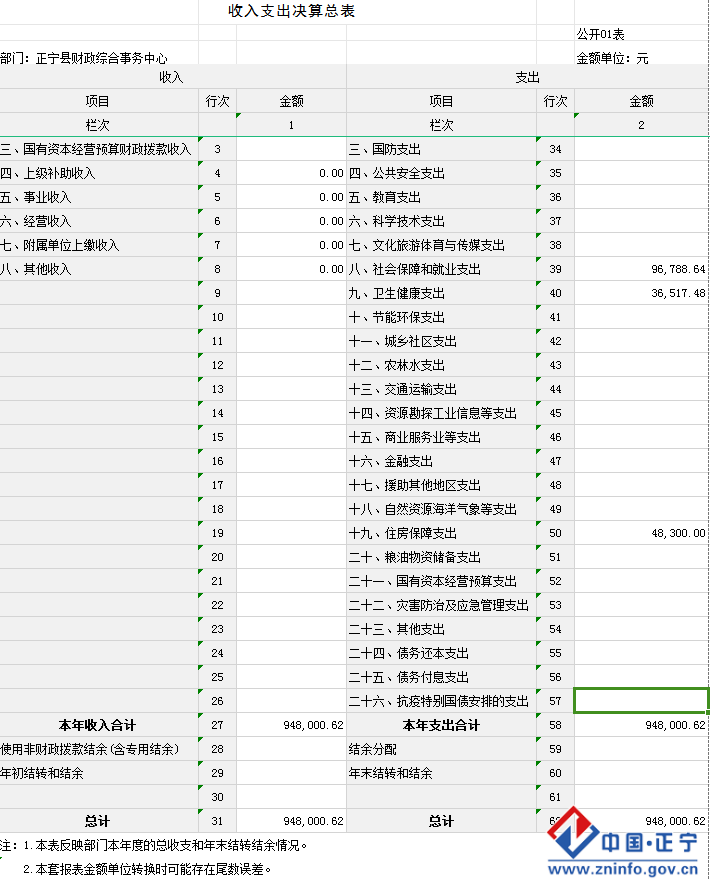Viewport: 710px width, 880px height.
Task: Click cell 六、经营收入
Action: point(99,221)
